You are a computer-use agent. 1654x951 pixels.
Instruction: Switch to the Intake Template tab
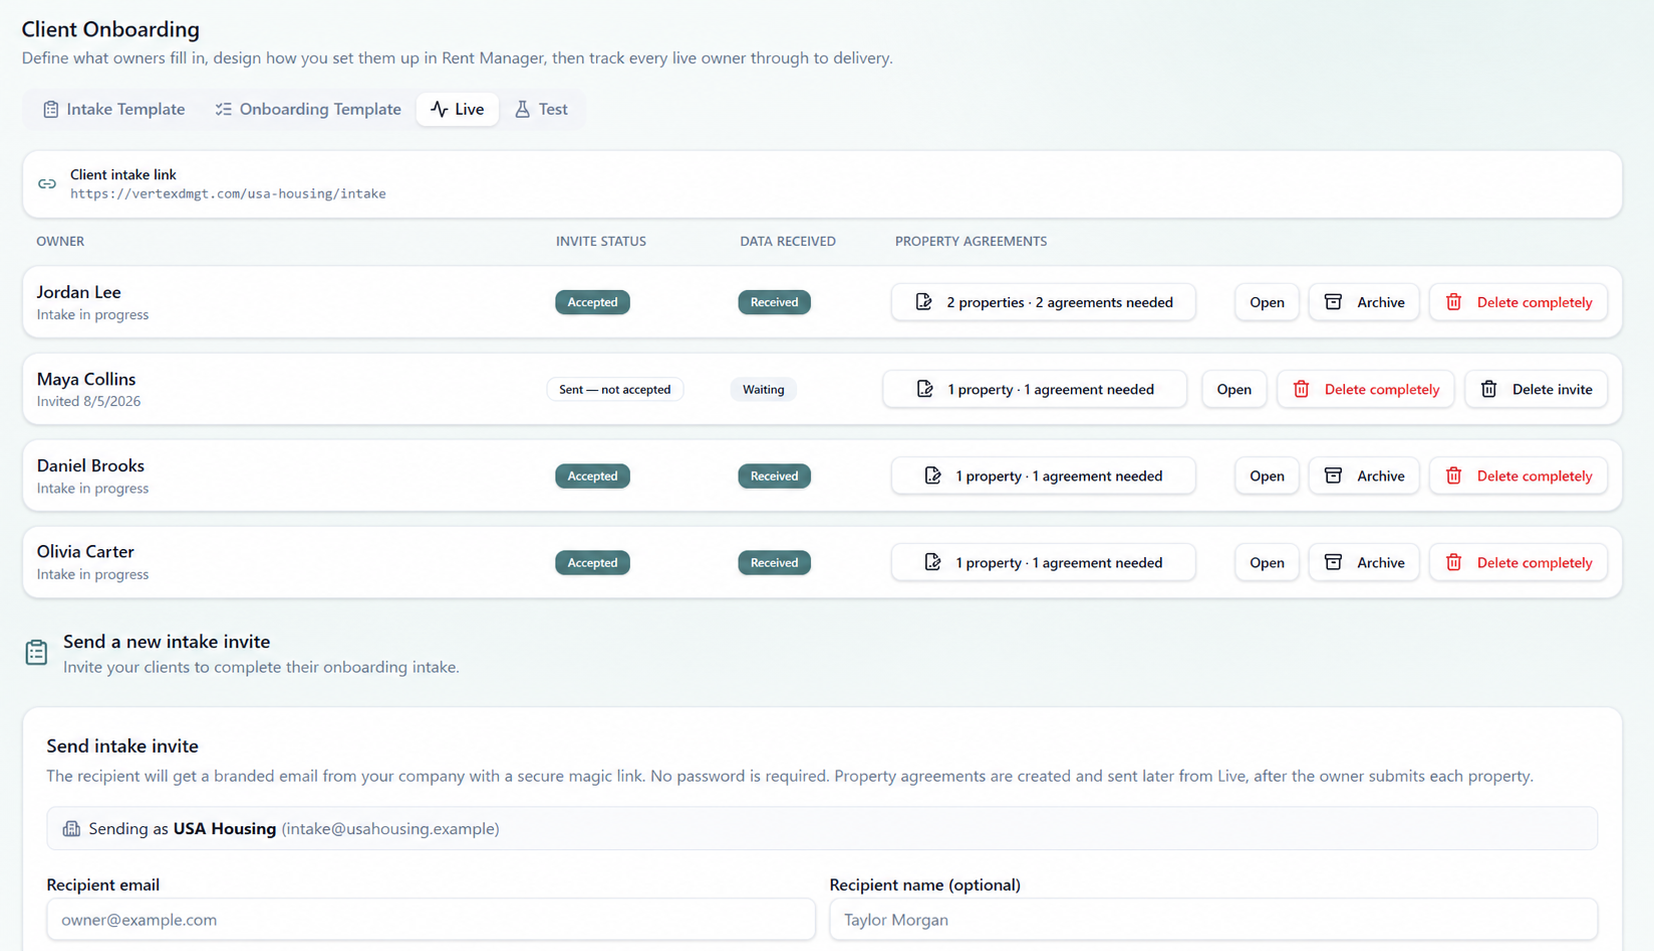(x=114, y=109)
